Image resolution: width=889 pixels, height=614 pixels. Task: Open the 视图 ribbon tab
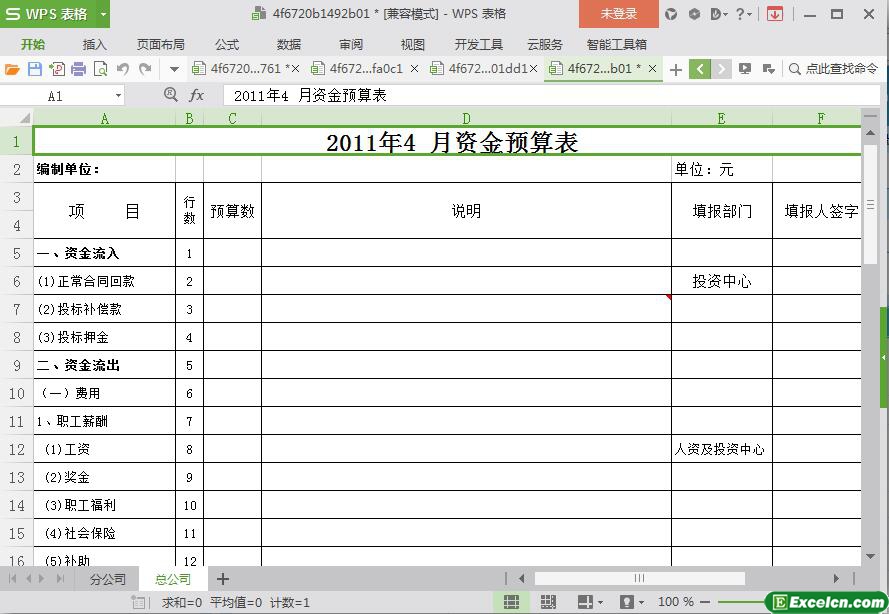[413, 44]
